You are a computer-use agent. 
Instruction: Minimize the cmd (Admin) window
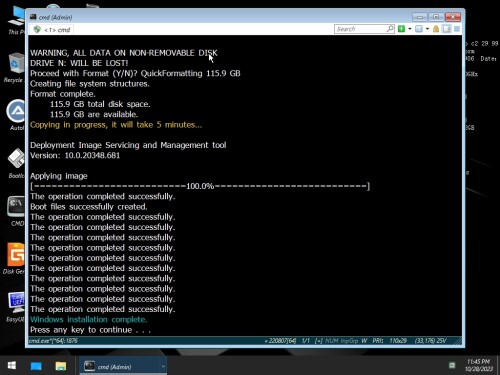[420, 17]
